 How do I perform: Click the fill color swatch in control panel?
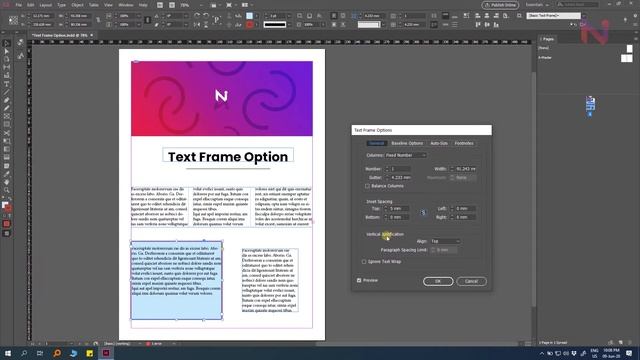[249, 16]
